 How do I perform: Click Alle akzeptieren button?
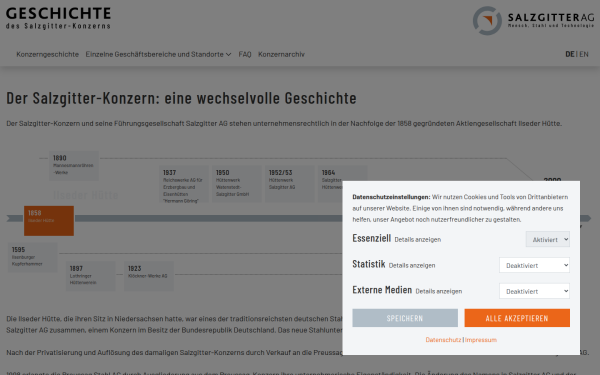(517, 318)
